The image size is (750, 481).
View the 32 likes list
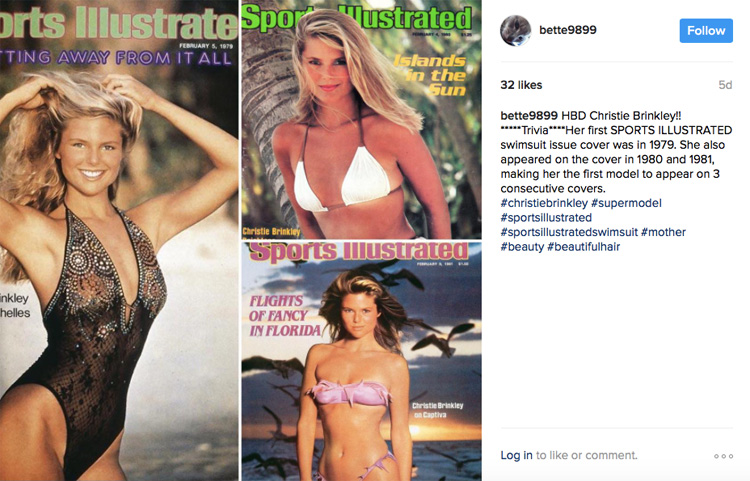[x=521, y=85]
